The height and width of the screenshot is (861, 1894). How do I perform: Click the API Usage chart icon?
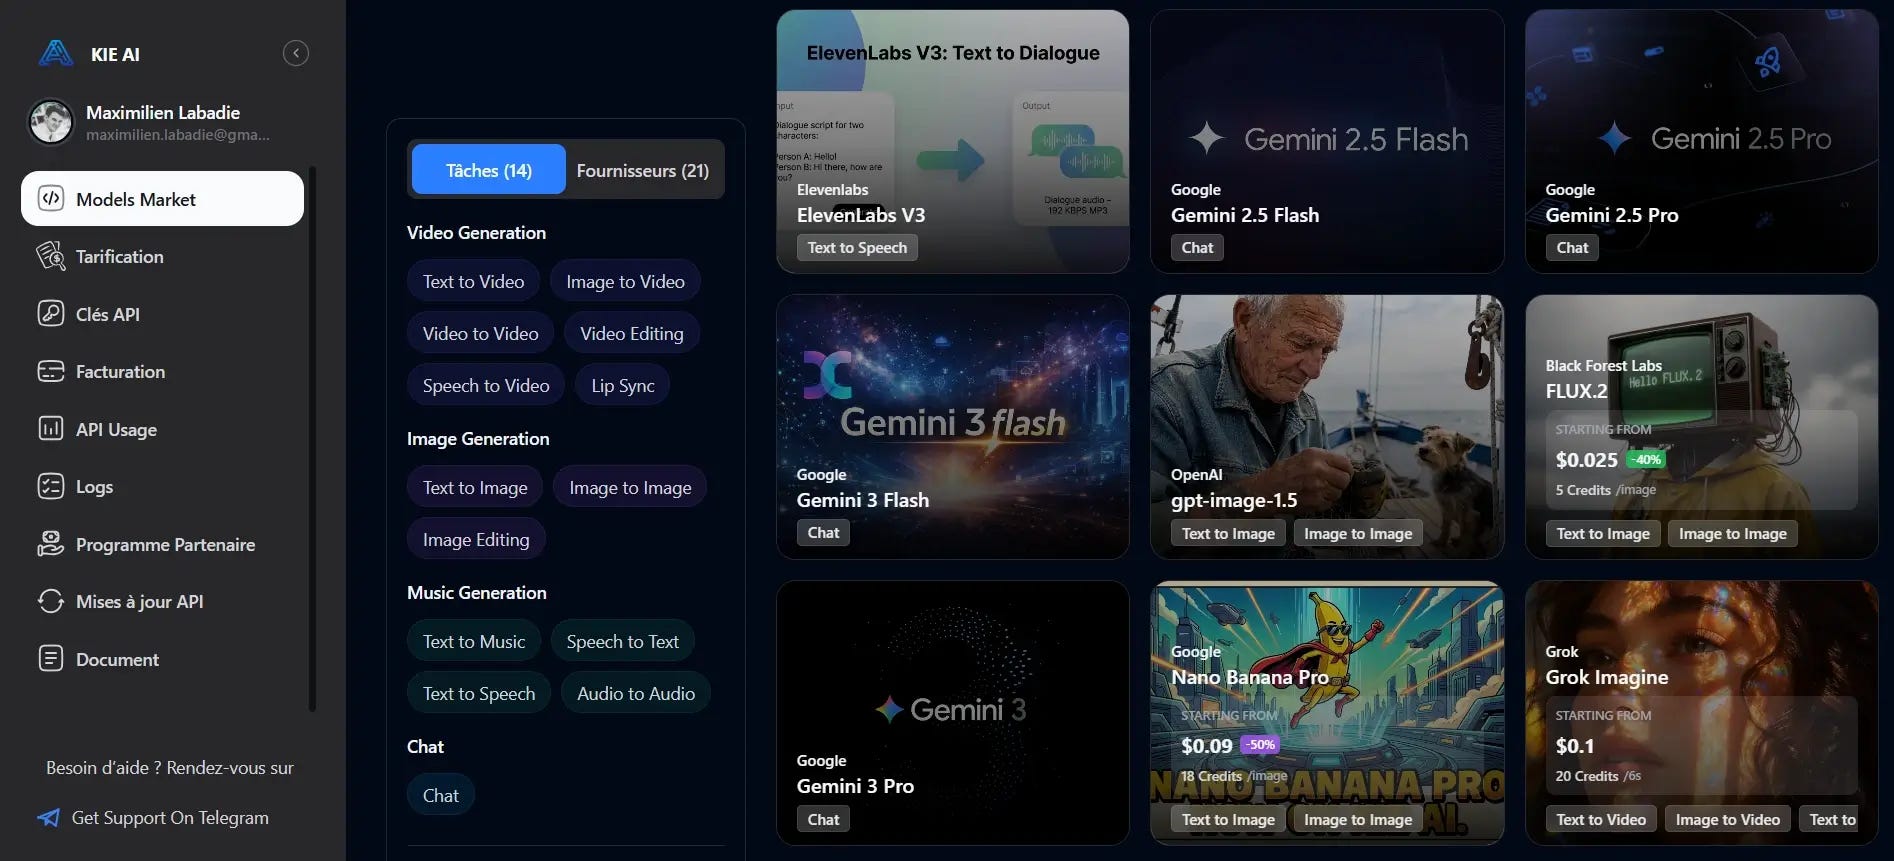tap(51, 428)
